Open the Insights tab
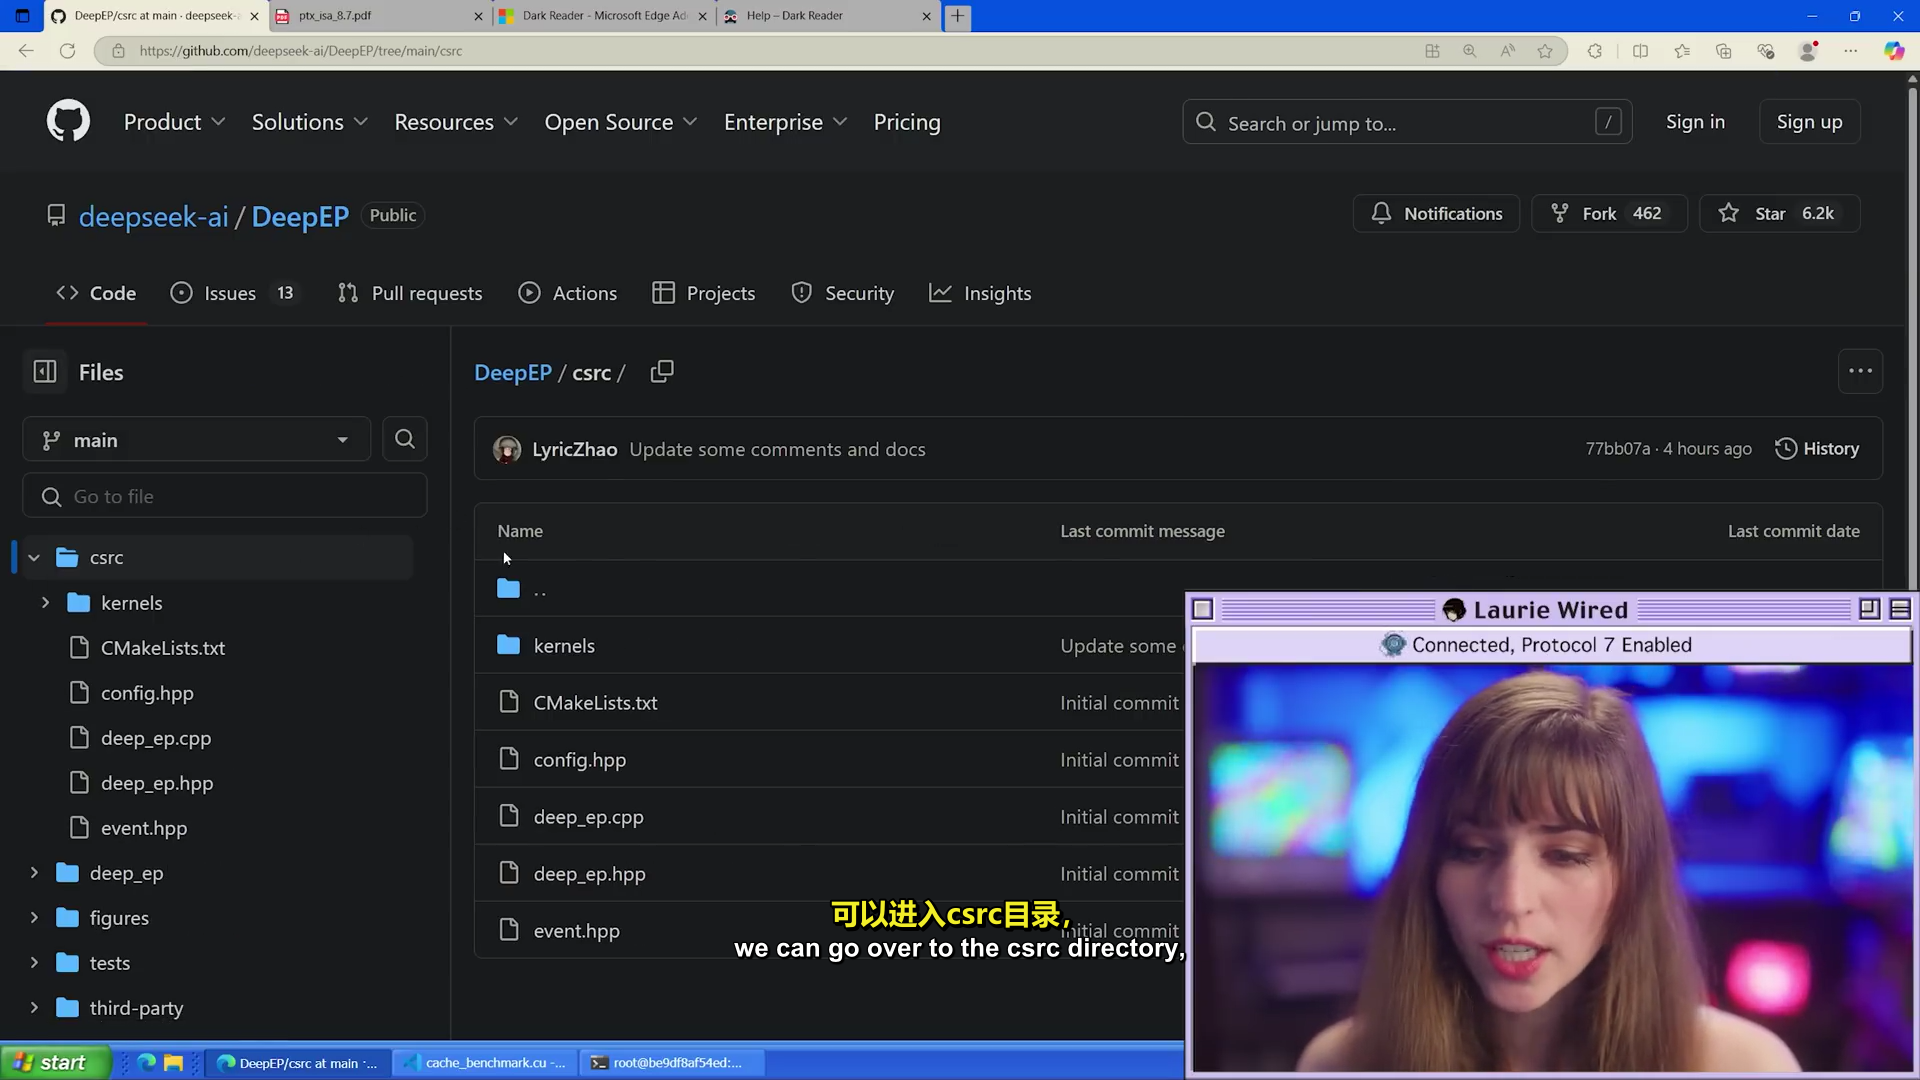Screen dimensions: 1920x1080 980,293
